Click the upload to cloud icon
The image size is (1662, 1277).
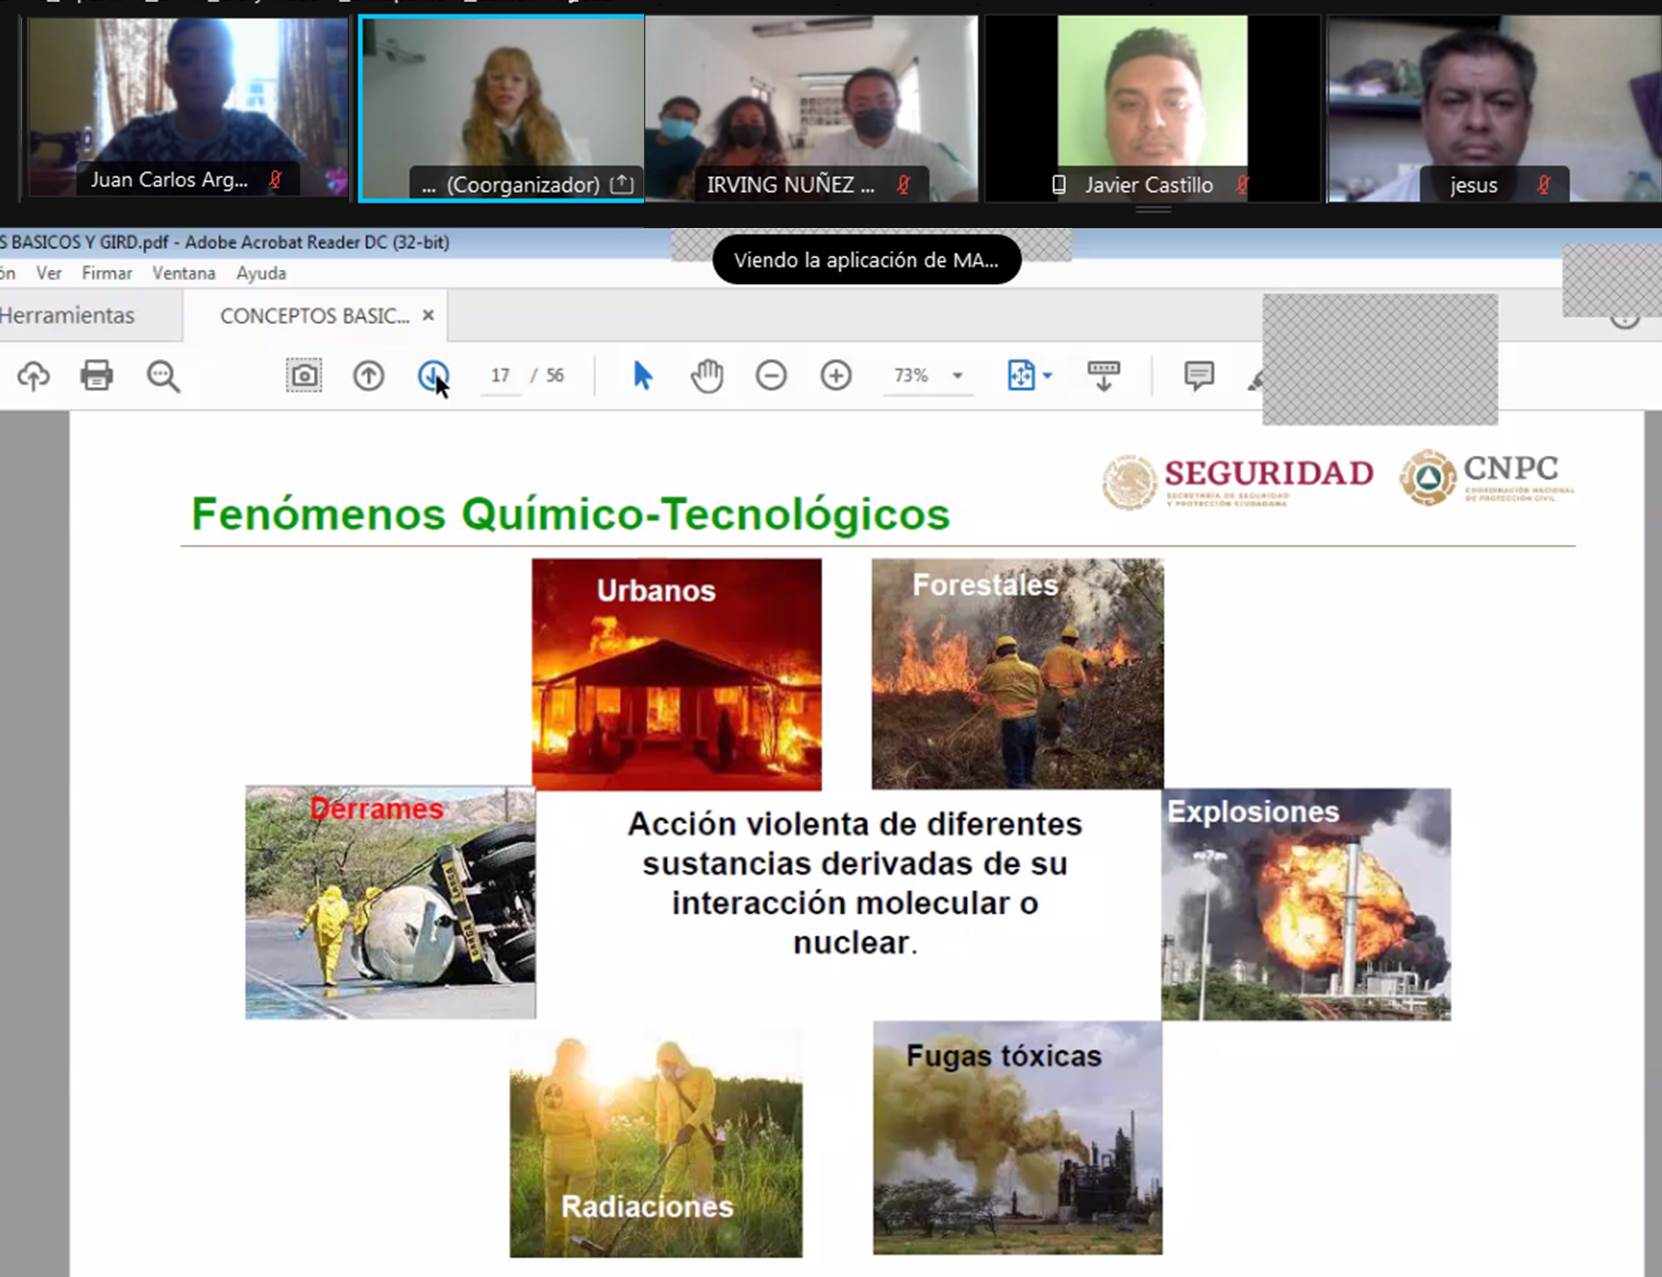coord(33,376)
